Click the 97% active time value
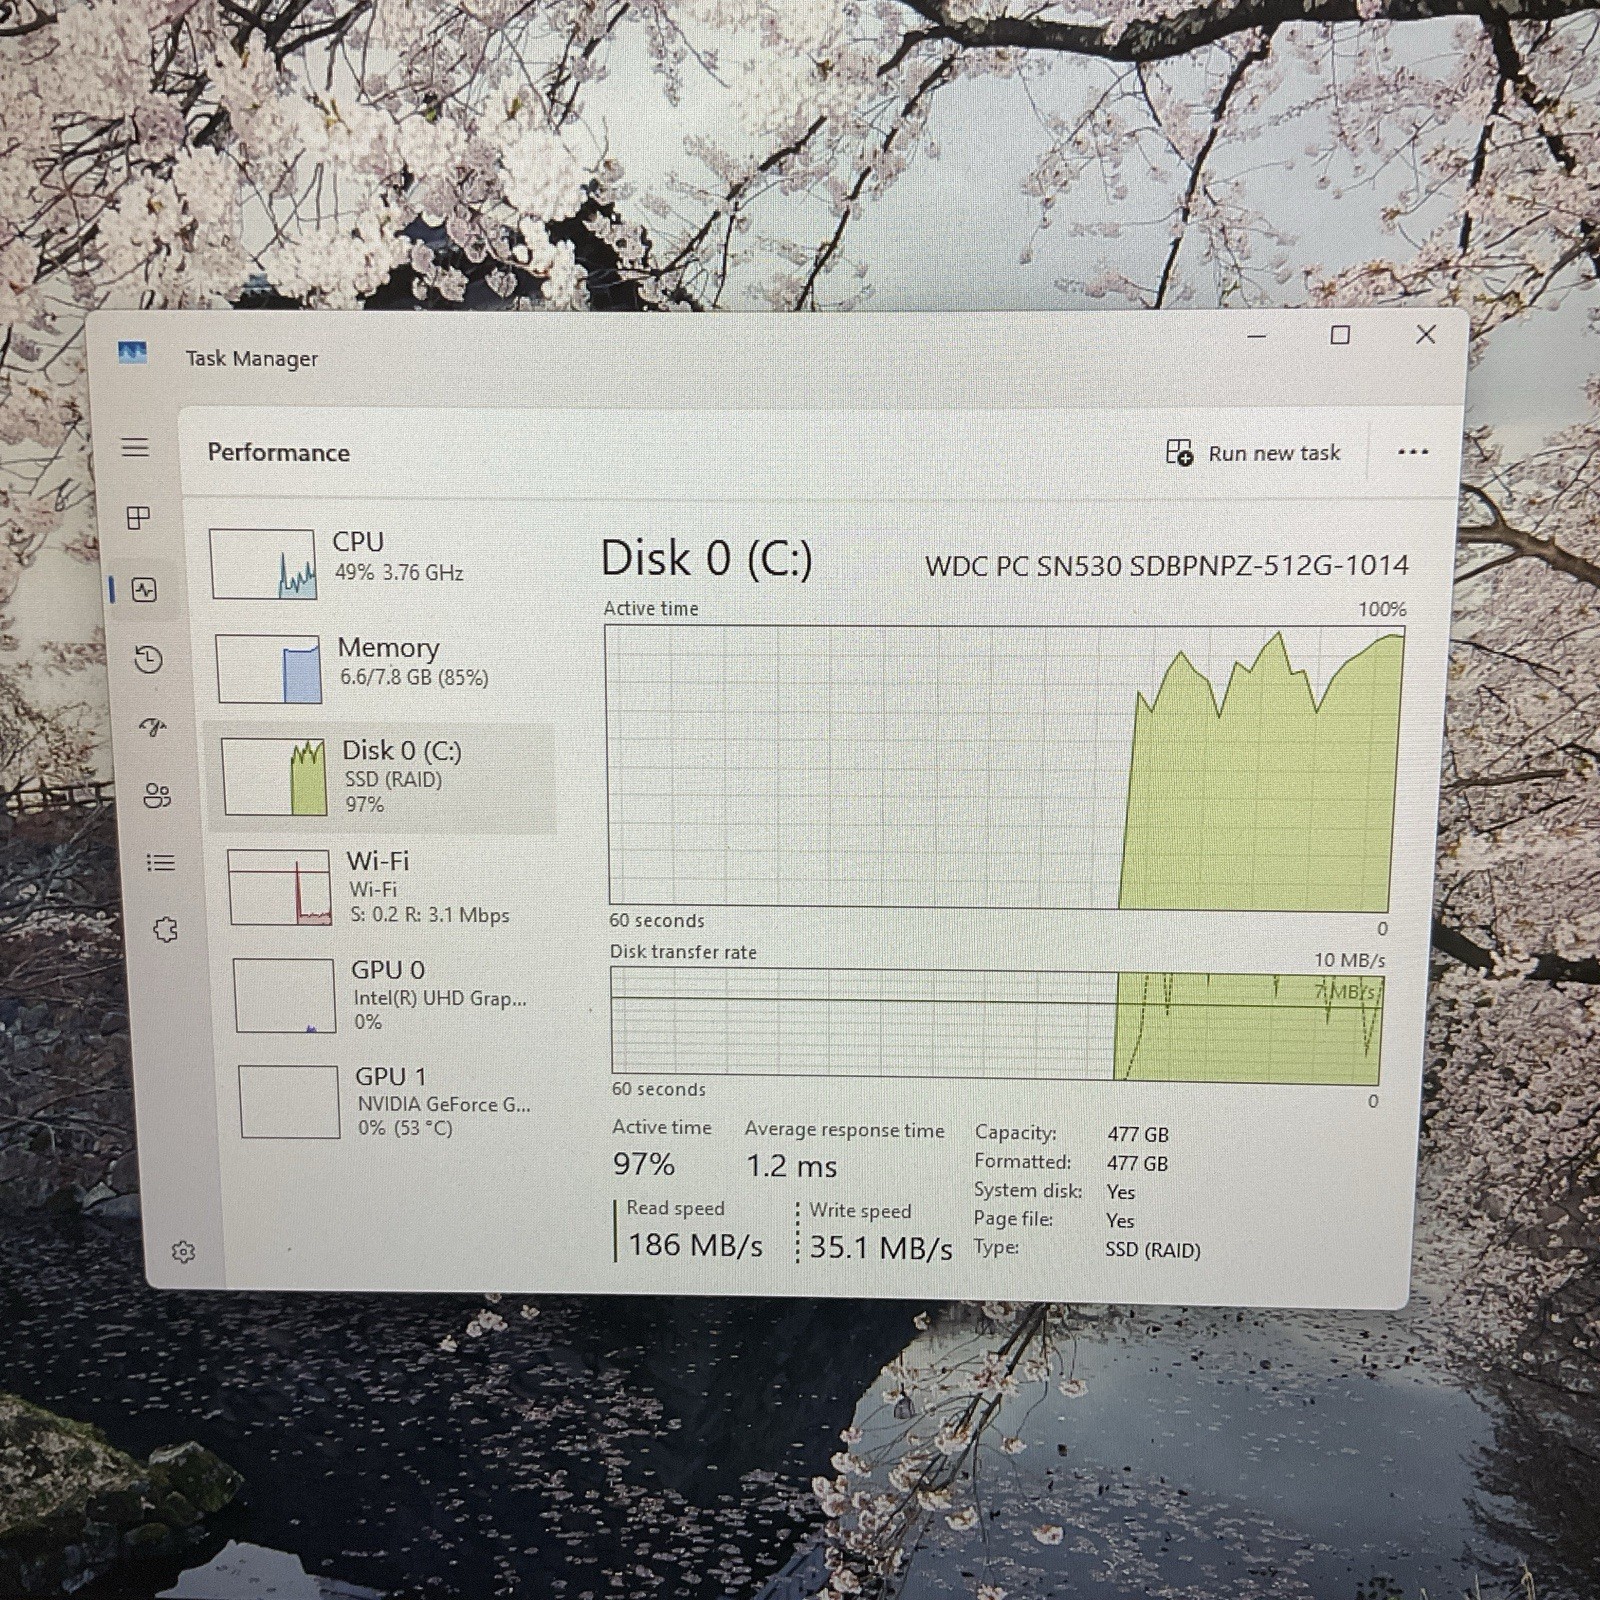Image resolution: width=1600 pixels, height=1600 pixels. click(x=644, y=1164)
